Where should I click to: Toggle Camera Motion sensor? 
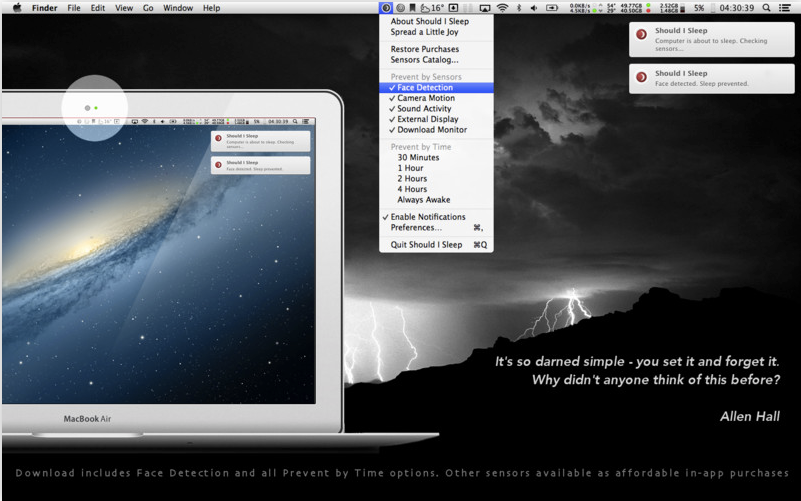pyautogui.click(x=436, y=98)
